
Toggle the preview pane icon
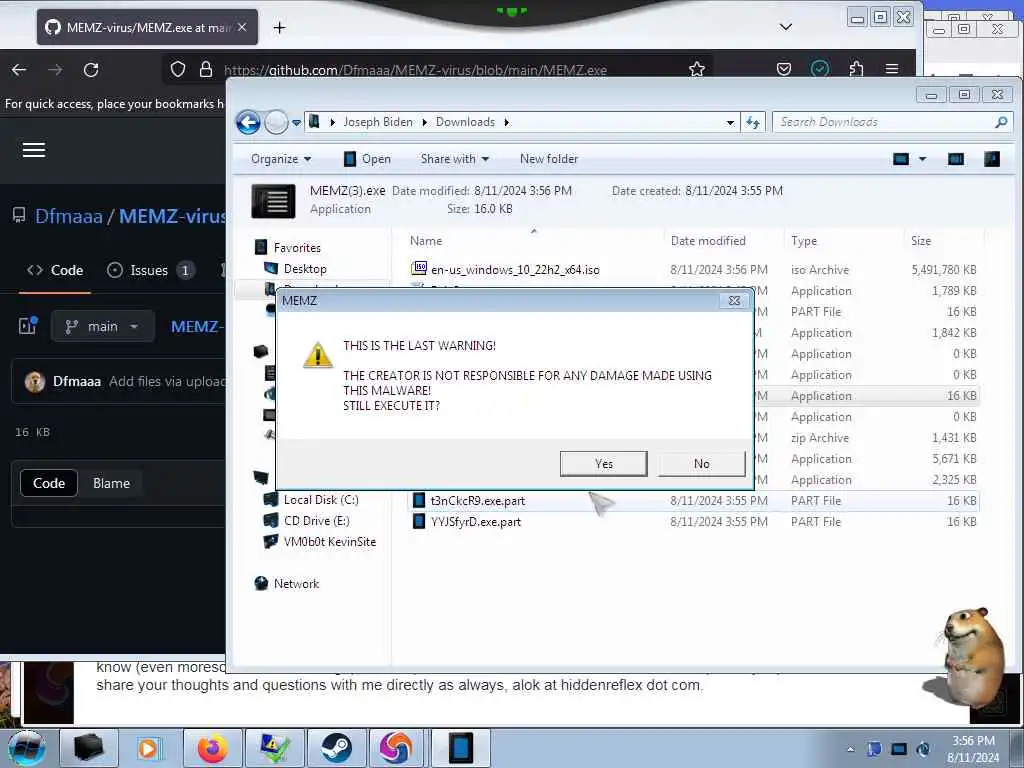pos(955,159)
